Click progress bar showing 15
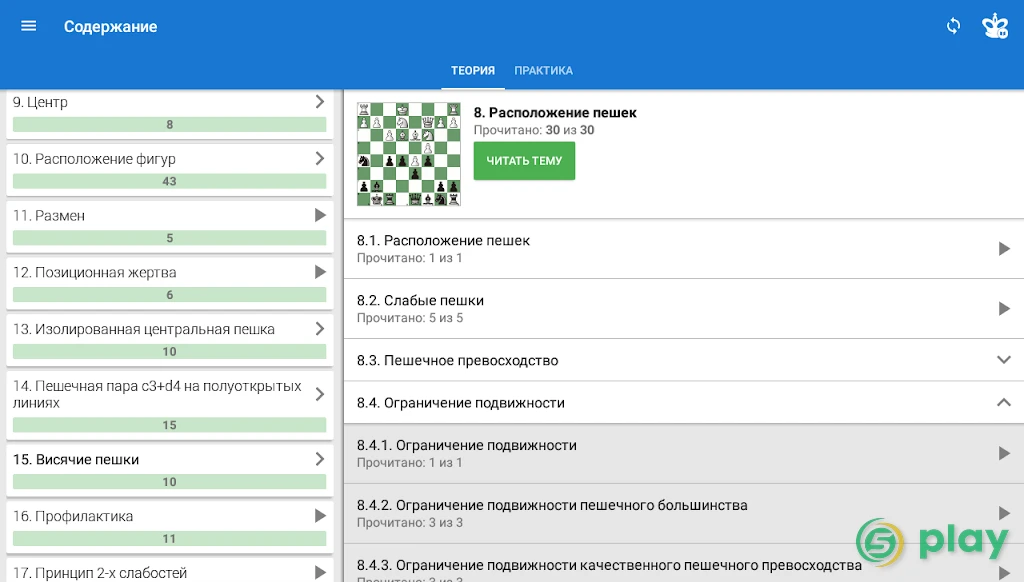The height and width of the screenshot is (582, 1024). click(x=170, y=425)
